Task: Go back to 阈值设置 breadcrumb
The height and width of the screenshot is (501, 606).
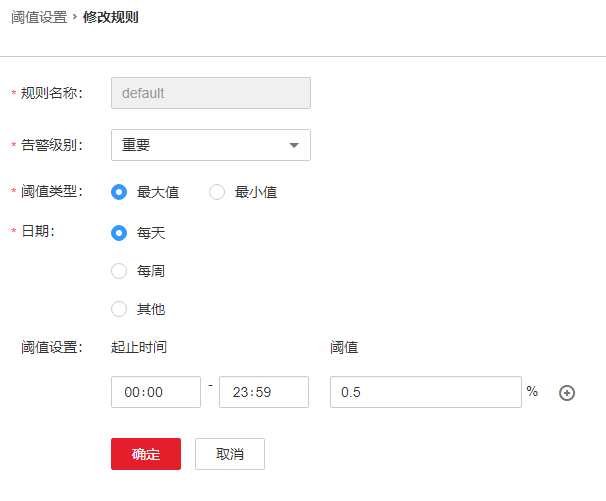Action: (x=39, y=17)
